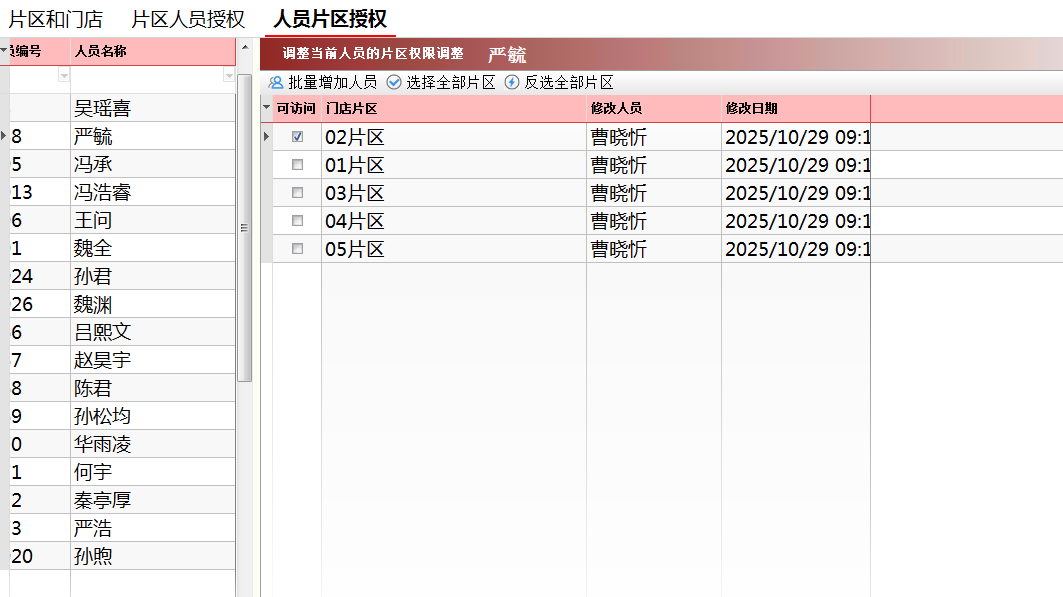Click the select all districts checkmark icon
The image size is (1063, 597).
point(394,83)
